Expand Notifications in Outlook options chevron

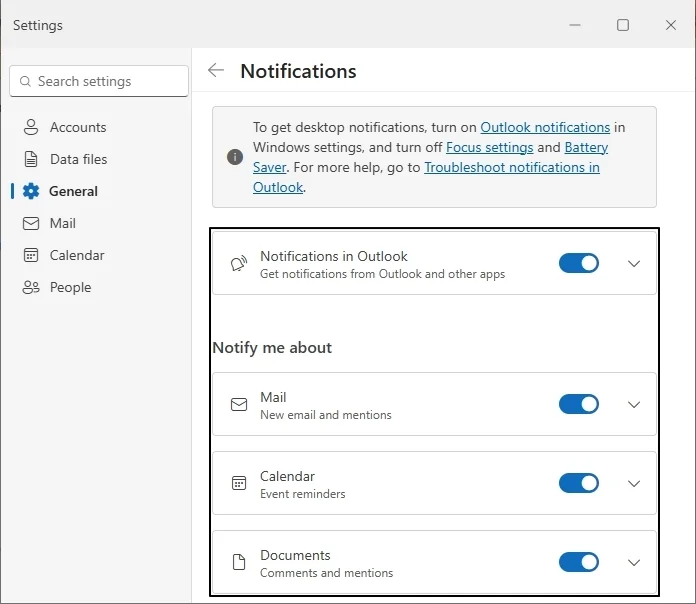tap(634, 264)
